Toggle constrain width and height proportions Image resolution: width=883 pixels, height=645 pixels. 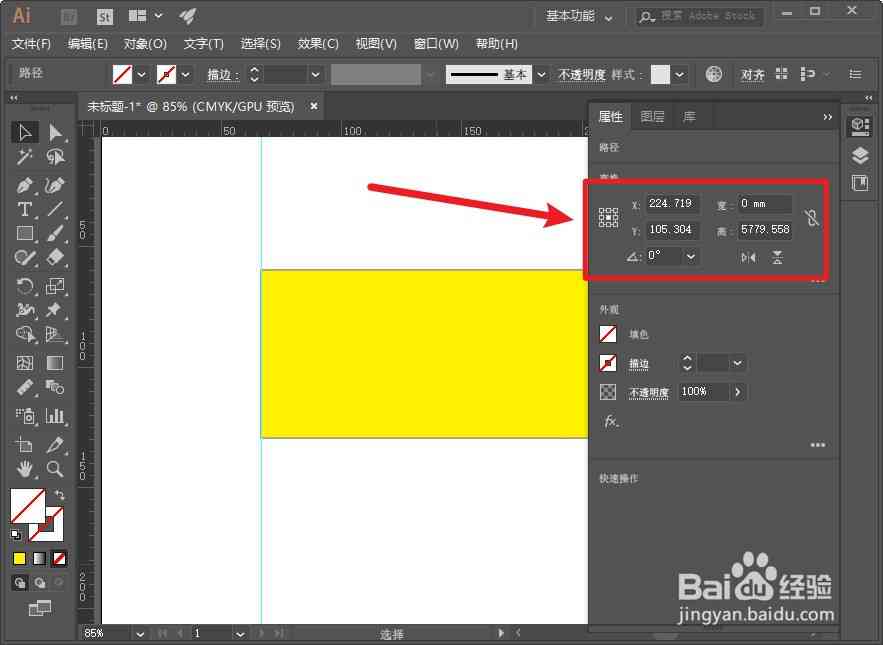tap(811, 218)
